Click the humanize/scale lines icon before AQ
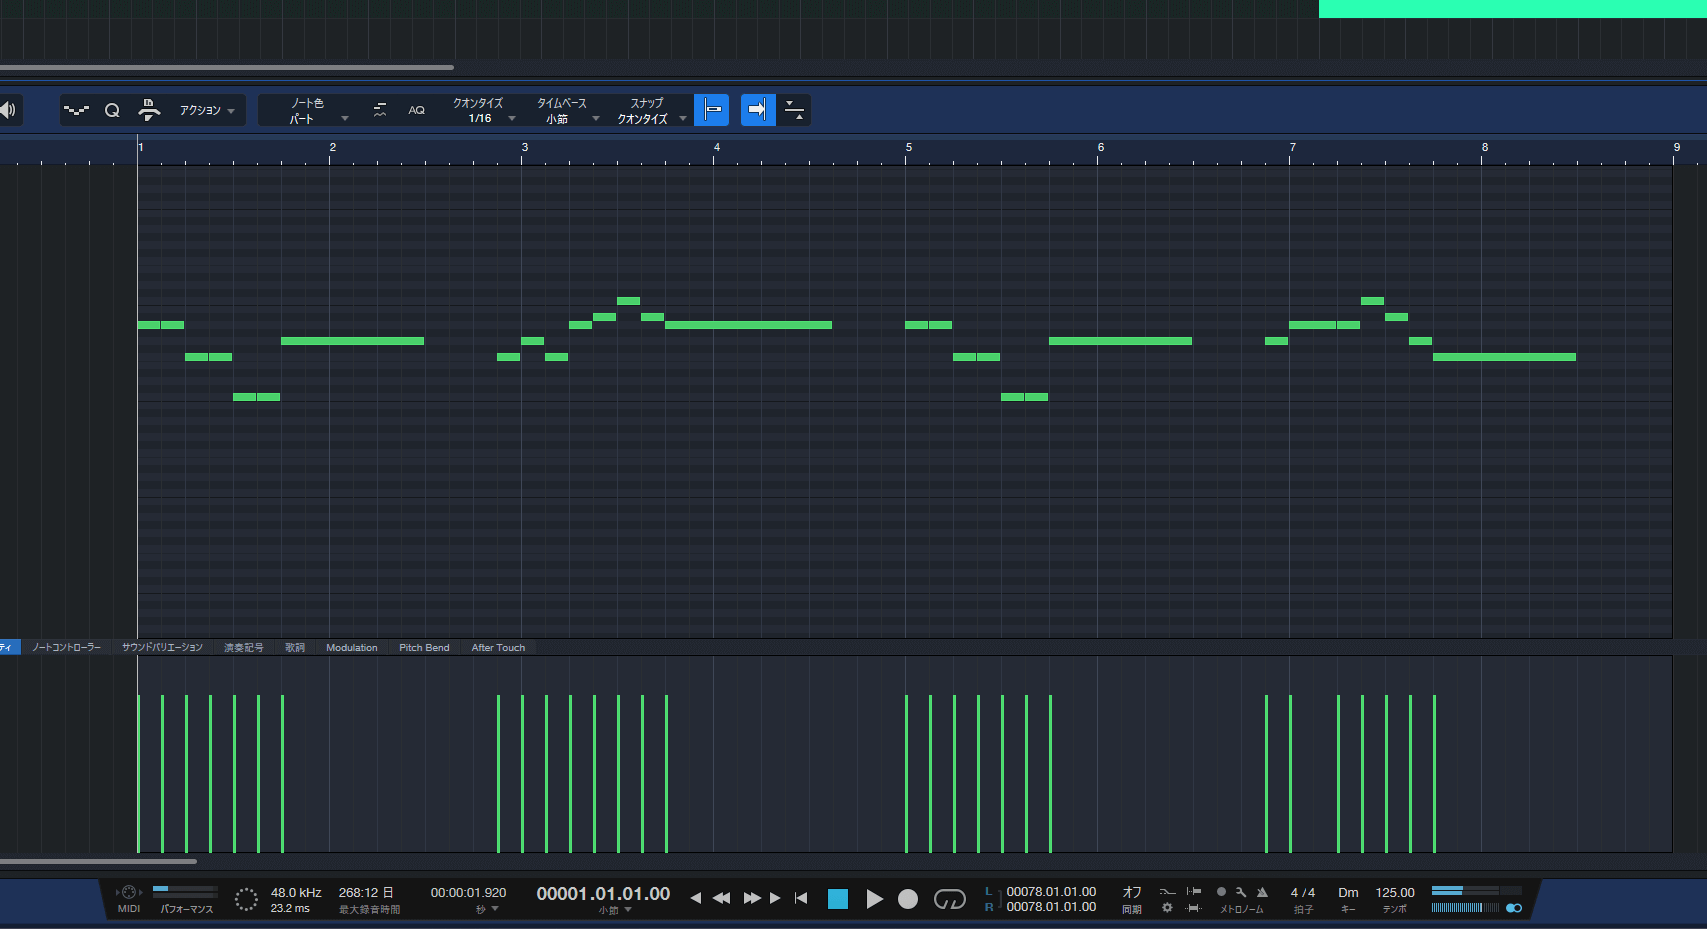 (380, 110)
